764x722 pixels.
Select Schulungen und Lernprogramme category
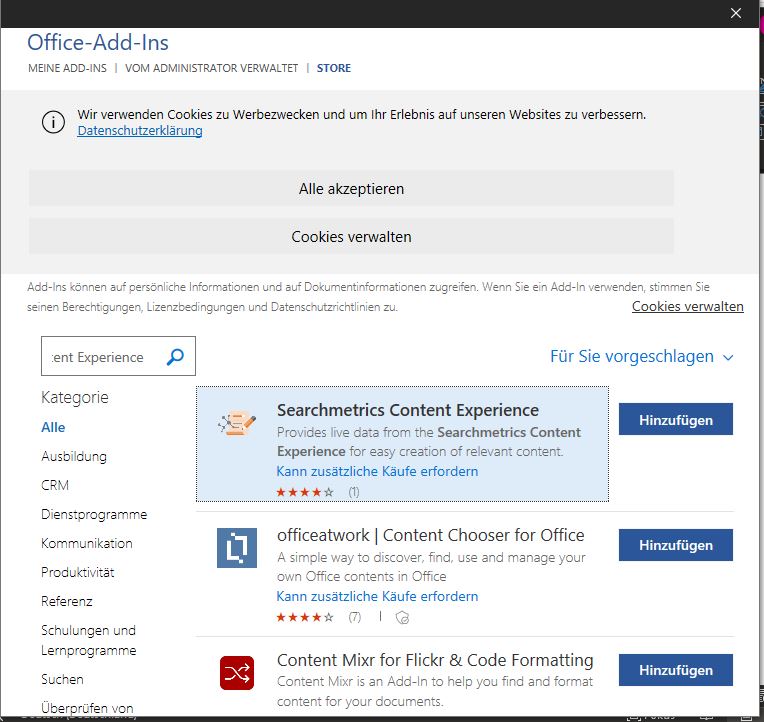[x=89, y=640]
